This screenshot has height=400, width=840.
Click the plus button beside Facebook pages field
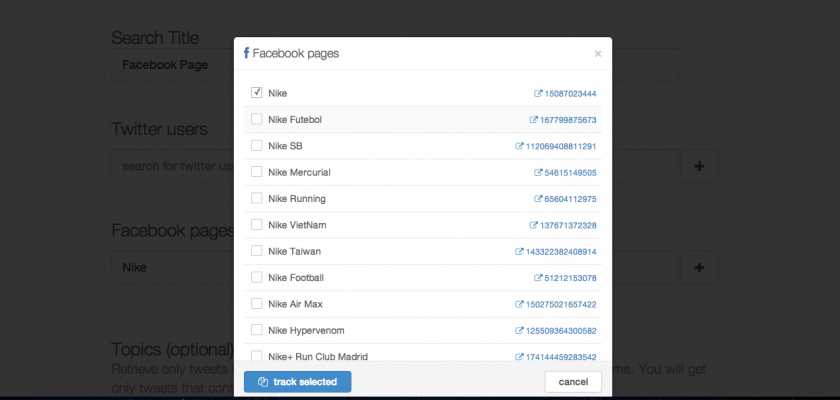tap(699, 267)
